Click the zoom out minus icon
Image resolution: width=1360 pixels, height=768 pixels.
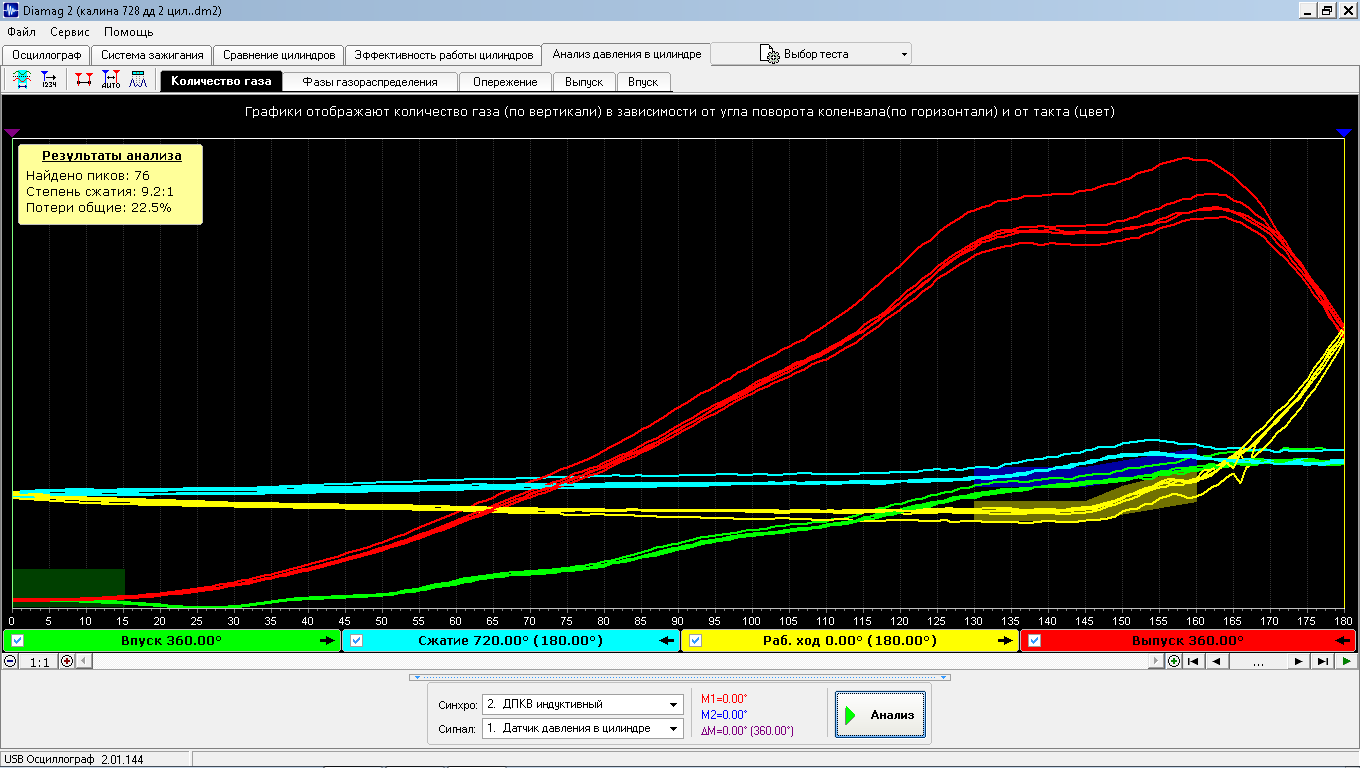tap(10, 661)
